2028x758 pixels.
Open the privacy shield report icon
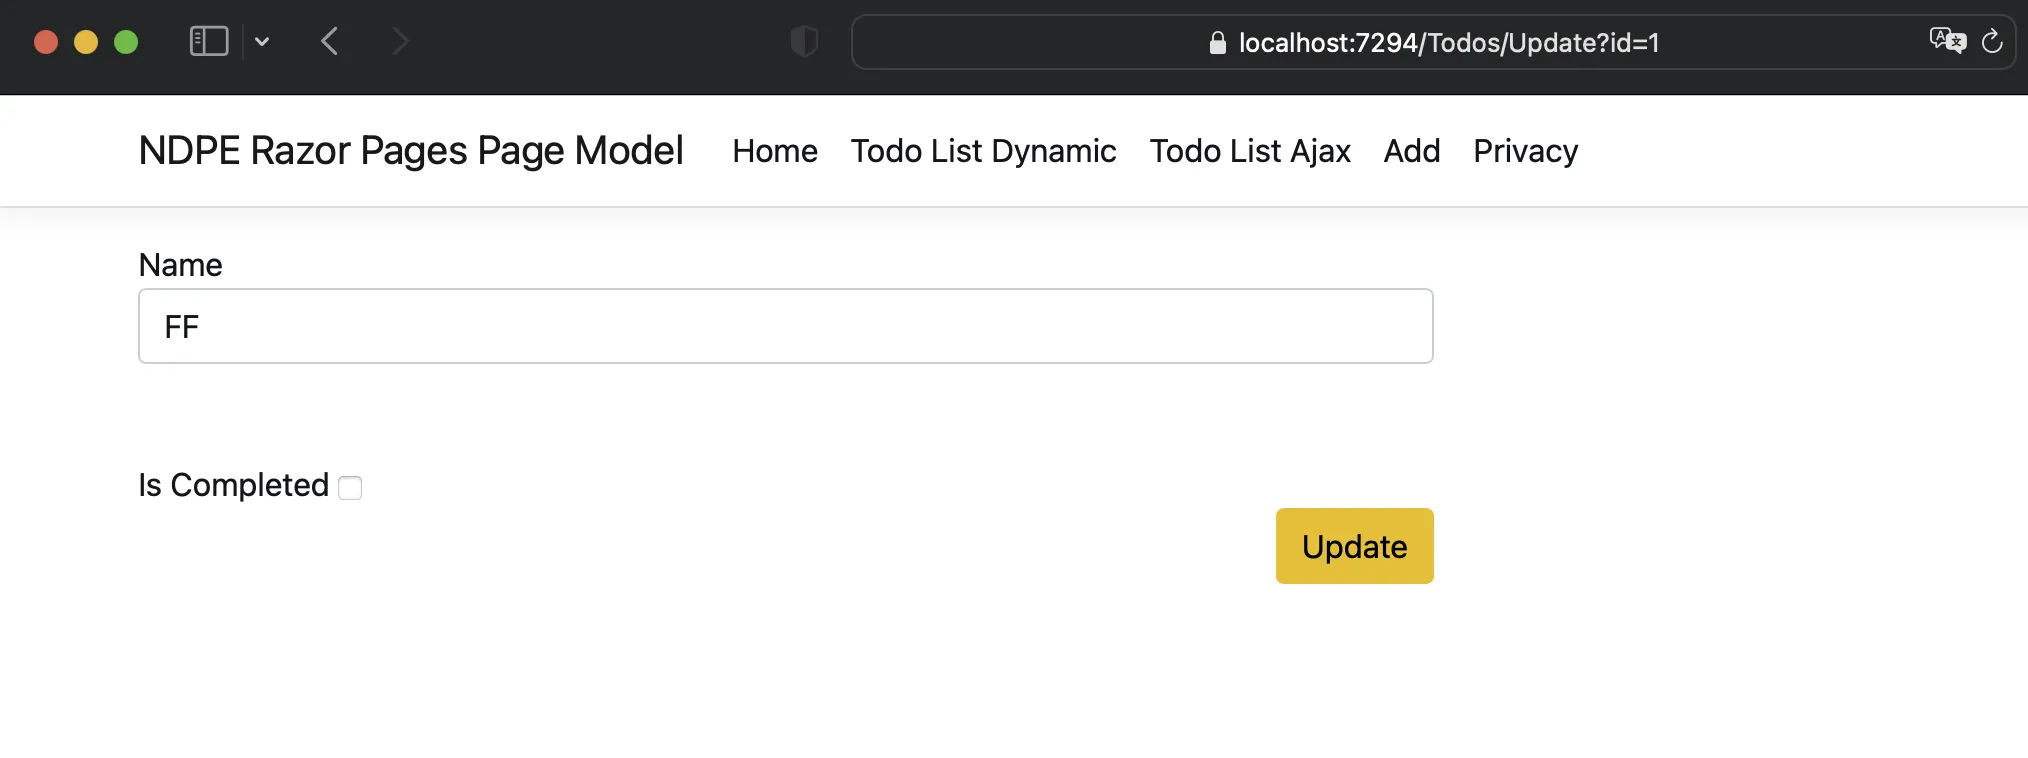804,42
